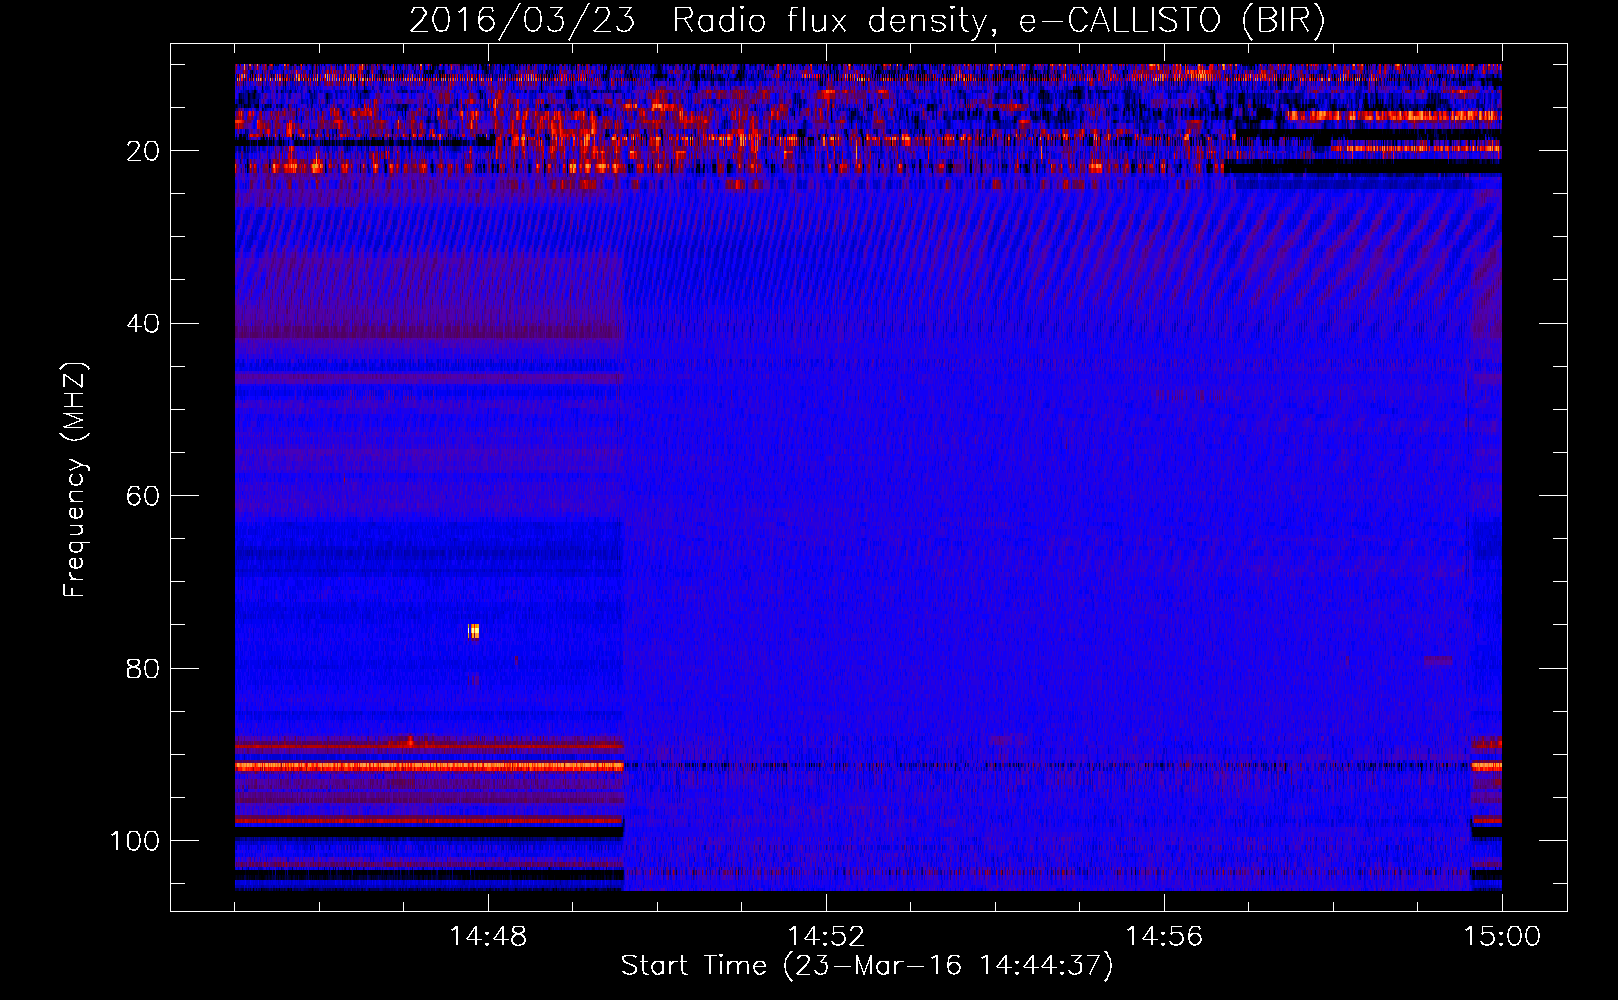1618x1000 pixels.
Task: Click the '15:00' time tick label
Action: [1502, 937]
